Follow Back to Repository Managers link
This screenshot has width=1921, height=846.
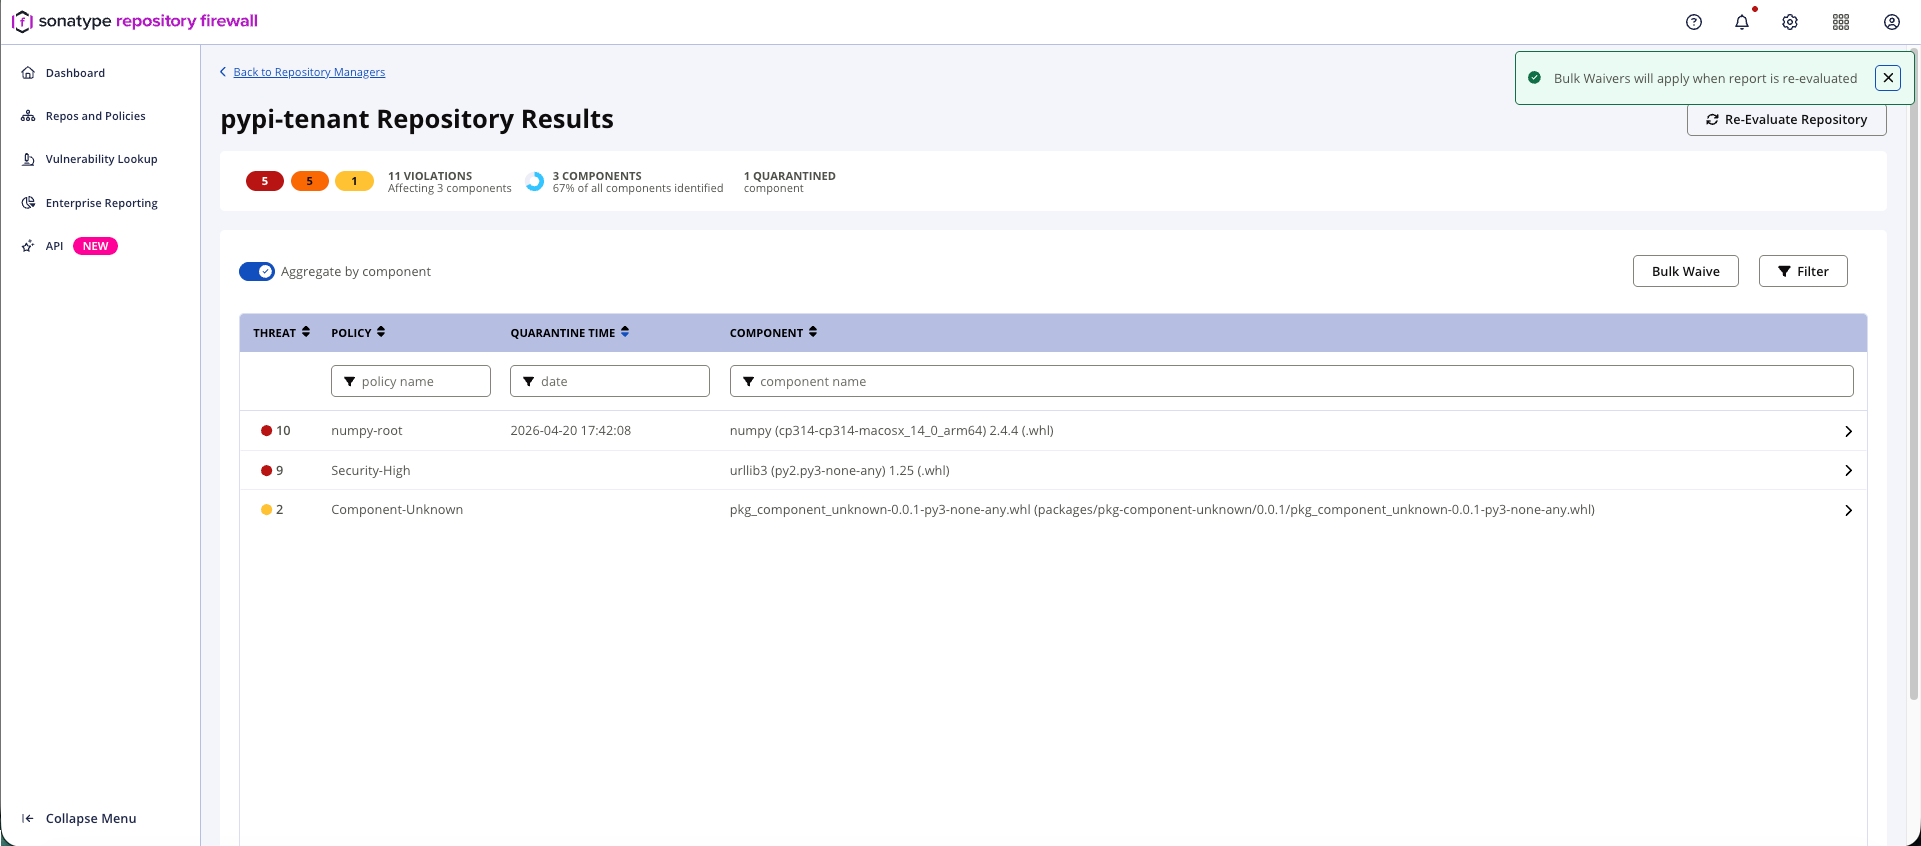(309, 72)
